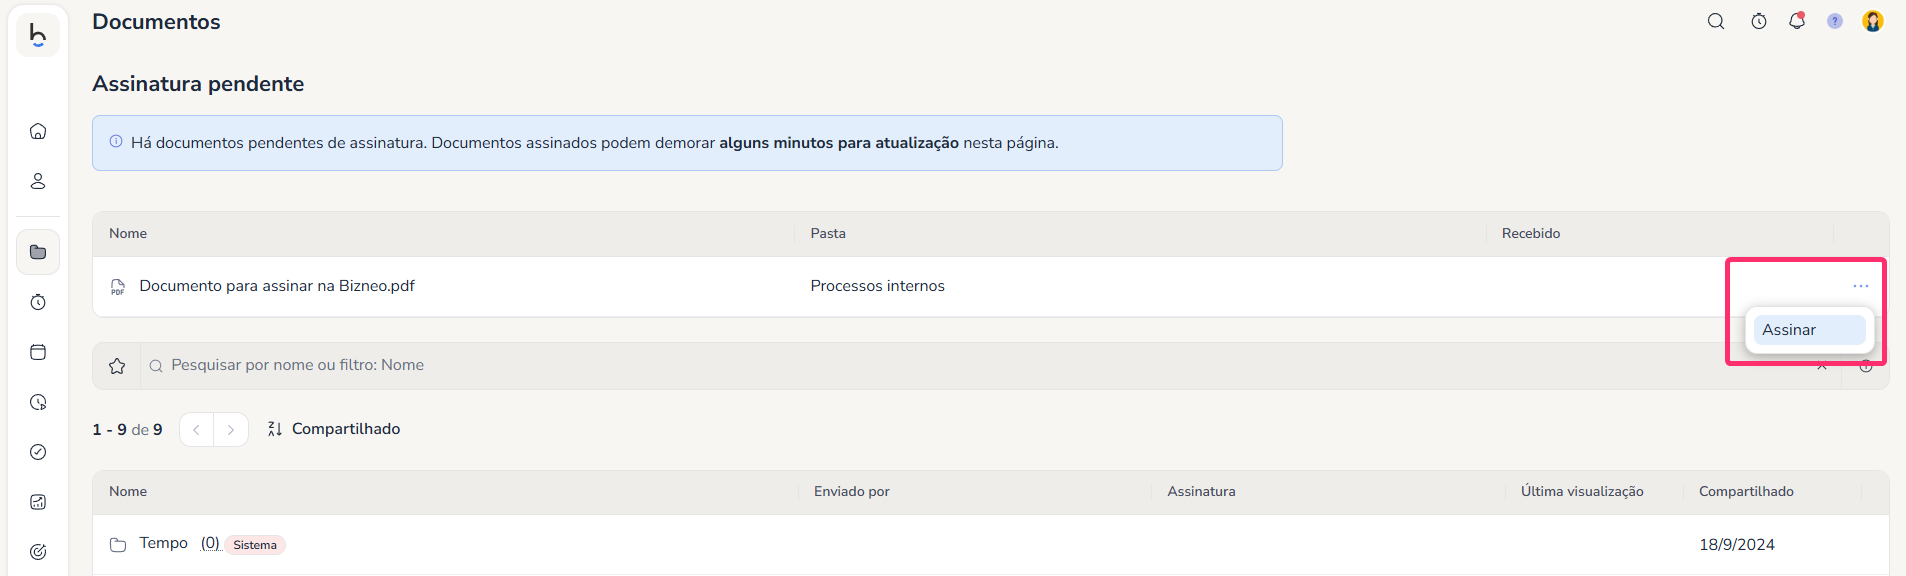This screenshot has height=576, width=1906.
Task: Sort by Compartilhado
Action: (334, 429)
